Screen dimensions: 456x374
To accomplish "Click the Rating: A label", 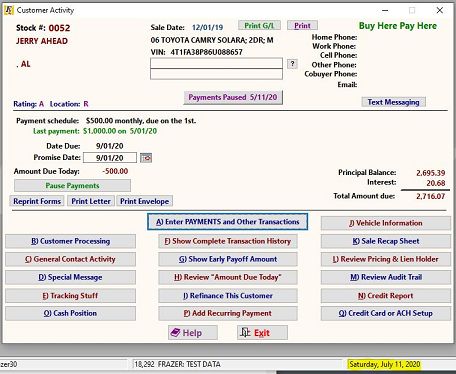I will click(28, 104).
